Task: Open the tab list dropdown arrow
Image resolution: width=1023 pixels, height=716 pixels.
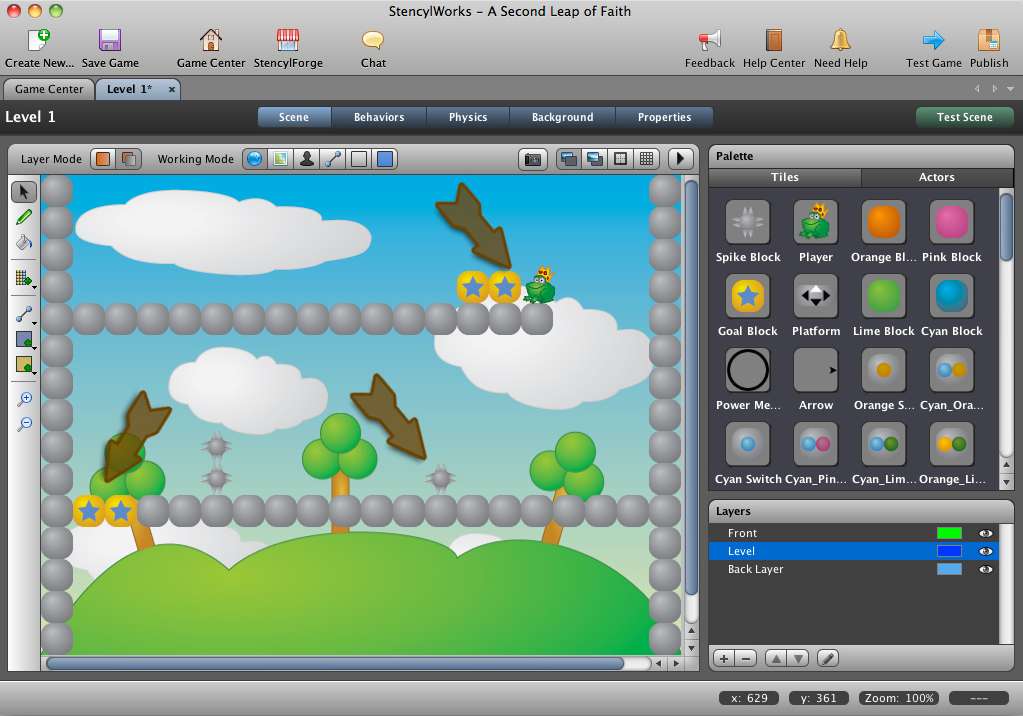Action: tap(1010, 89)
